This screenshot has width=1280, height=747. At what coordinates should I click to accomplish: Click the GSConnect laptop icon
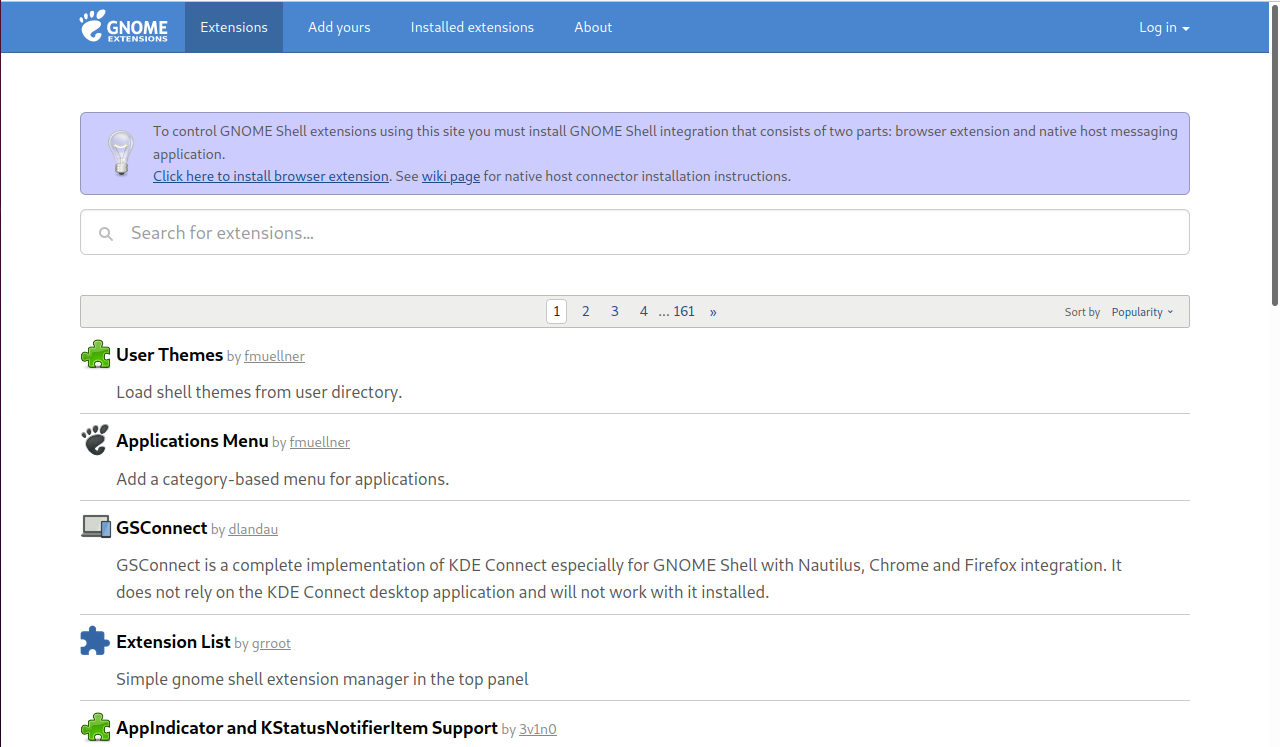(x=95, y=527)
